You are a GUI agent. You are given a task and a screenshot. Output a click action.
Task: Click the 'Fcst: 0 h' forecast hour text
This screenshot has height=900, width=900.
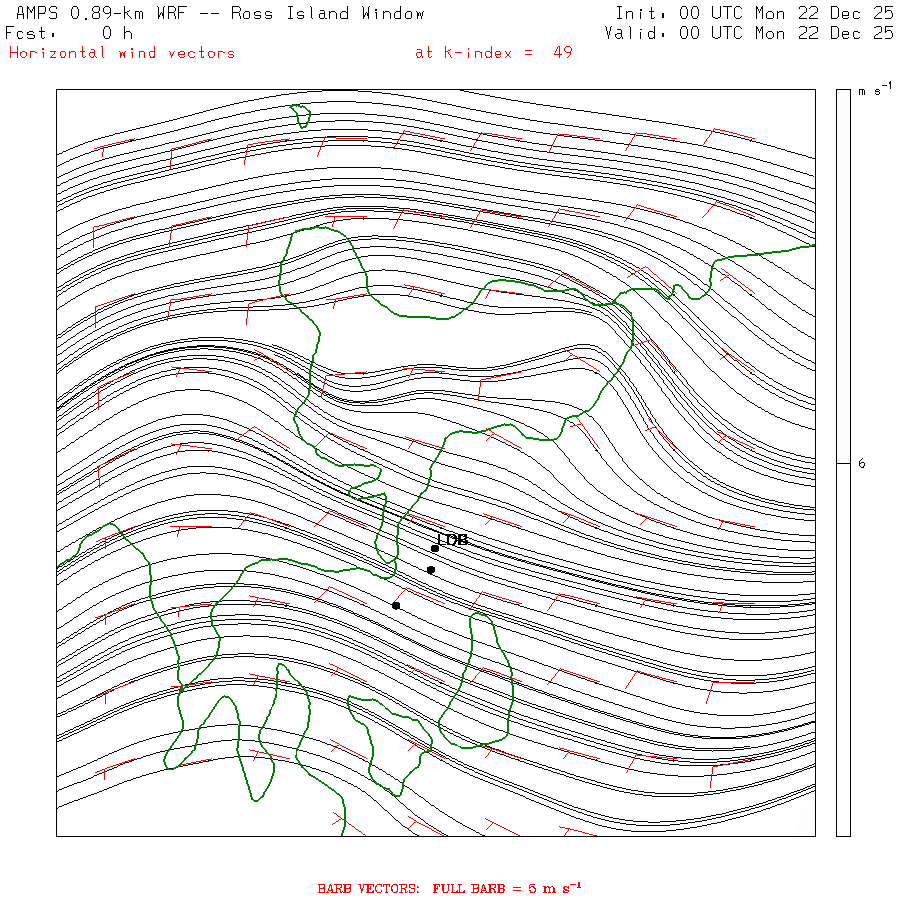[x=69, y=33]
